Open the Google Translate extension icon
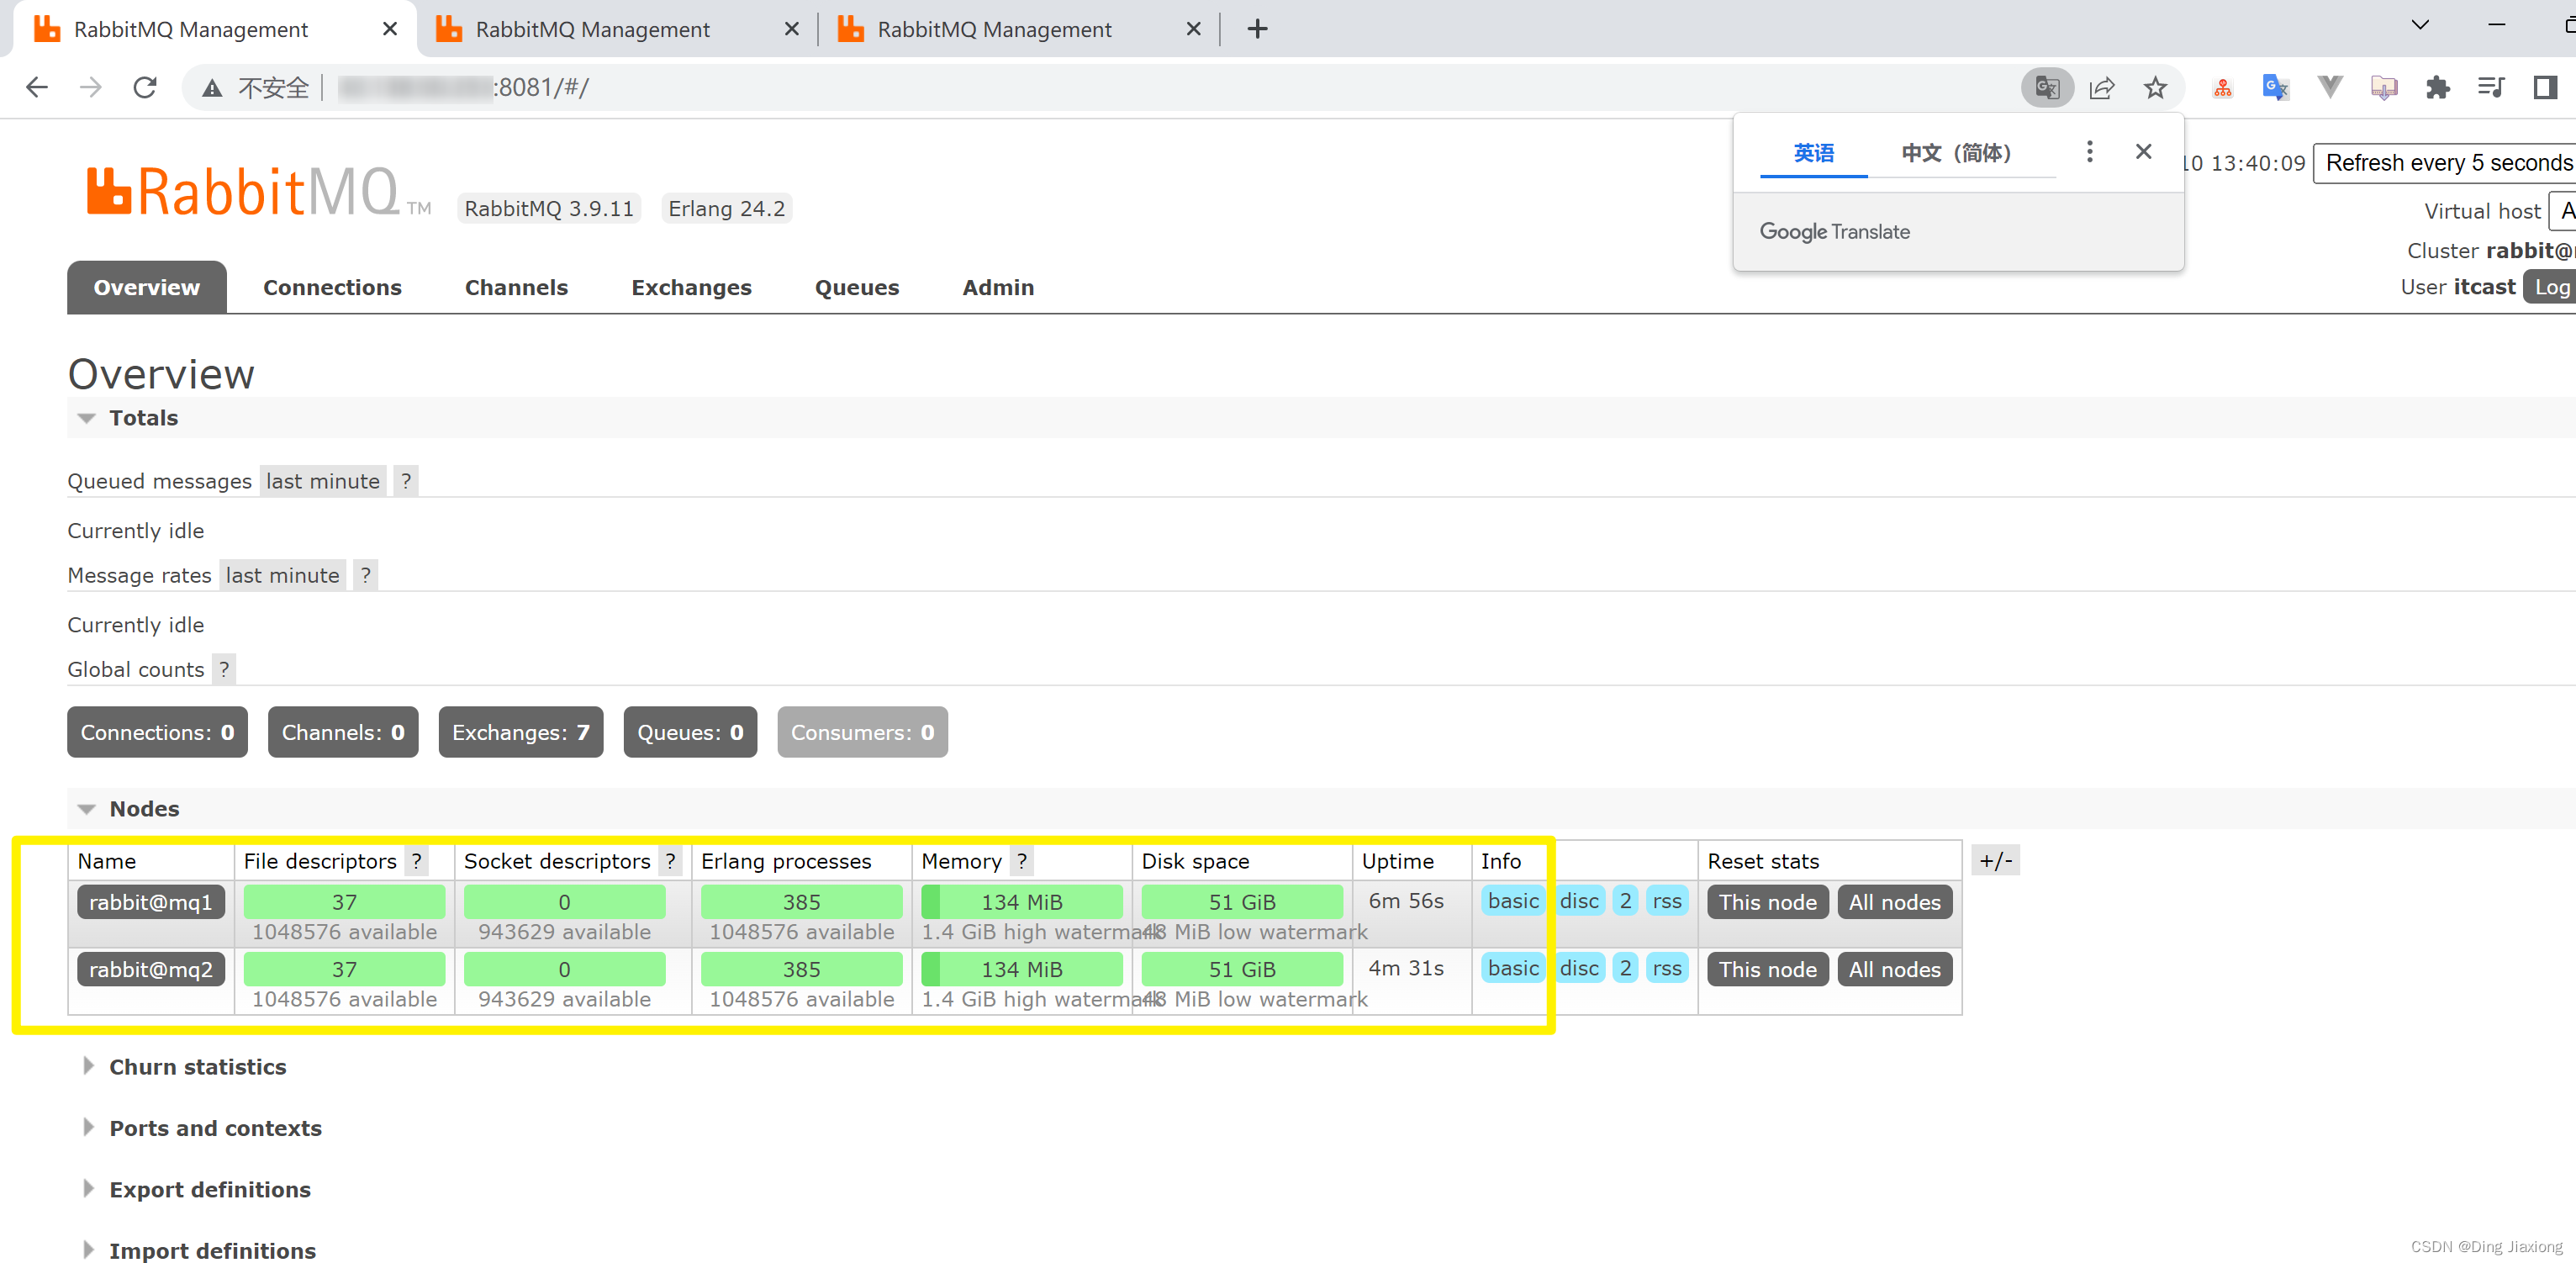This screenshot has width=2576, height=1263. [2275, 88]
